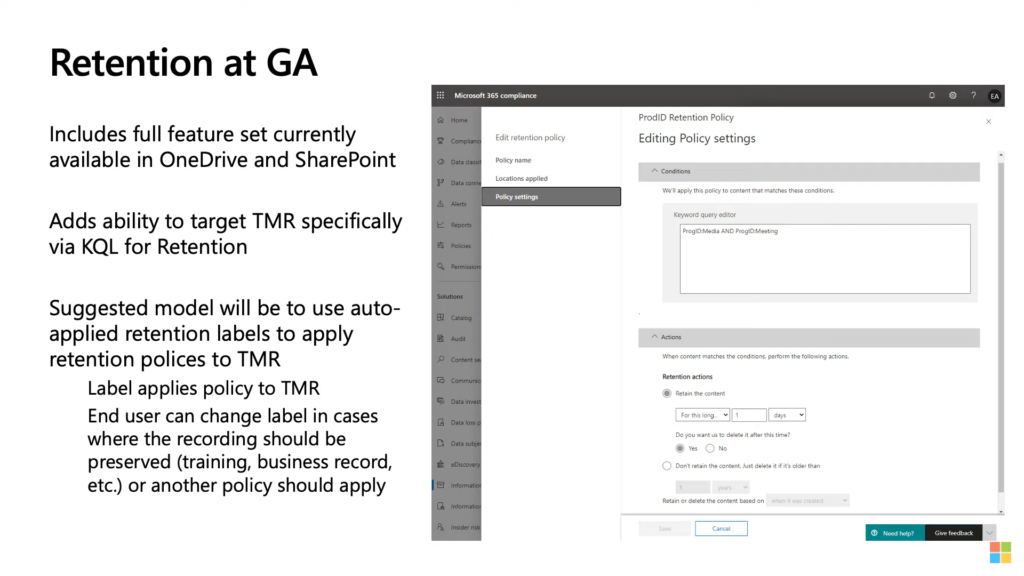Screen dimensions: 1024x576
Task: Open the disabled years dropdown
Action: [x=731, y=487]
